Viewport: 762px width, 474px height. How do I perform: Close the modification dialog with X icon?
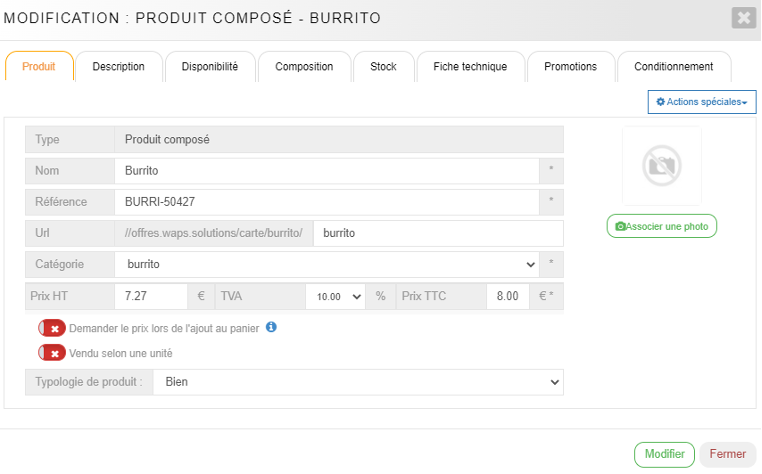(743, 18)
